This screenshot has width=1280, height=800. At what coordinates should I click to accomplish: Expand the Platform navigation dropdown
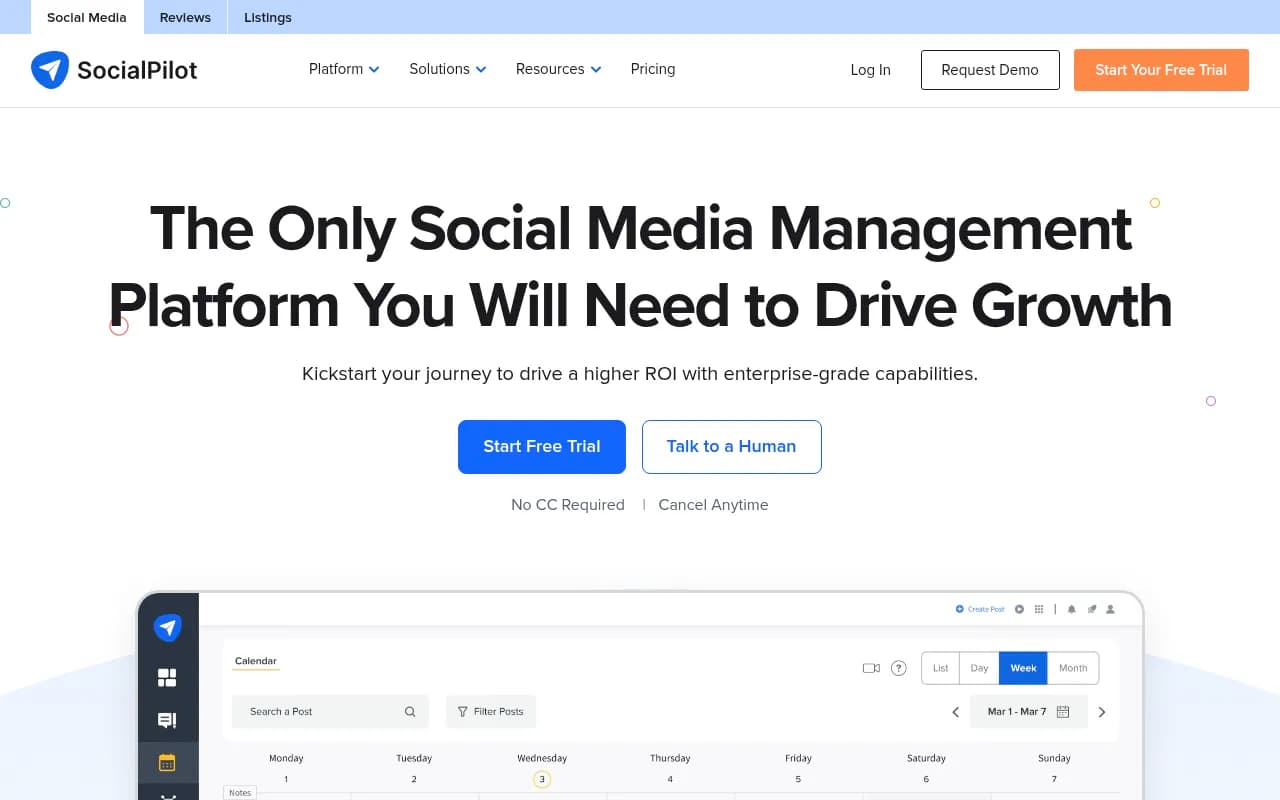[343, 69]
